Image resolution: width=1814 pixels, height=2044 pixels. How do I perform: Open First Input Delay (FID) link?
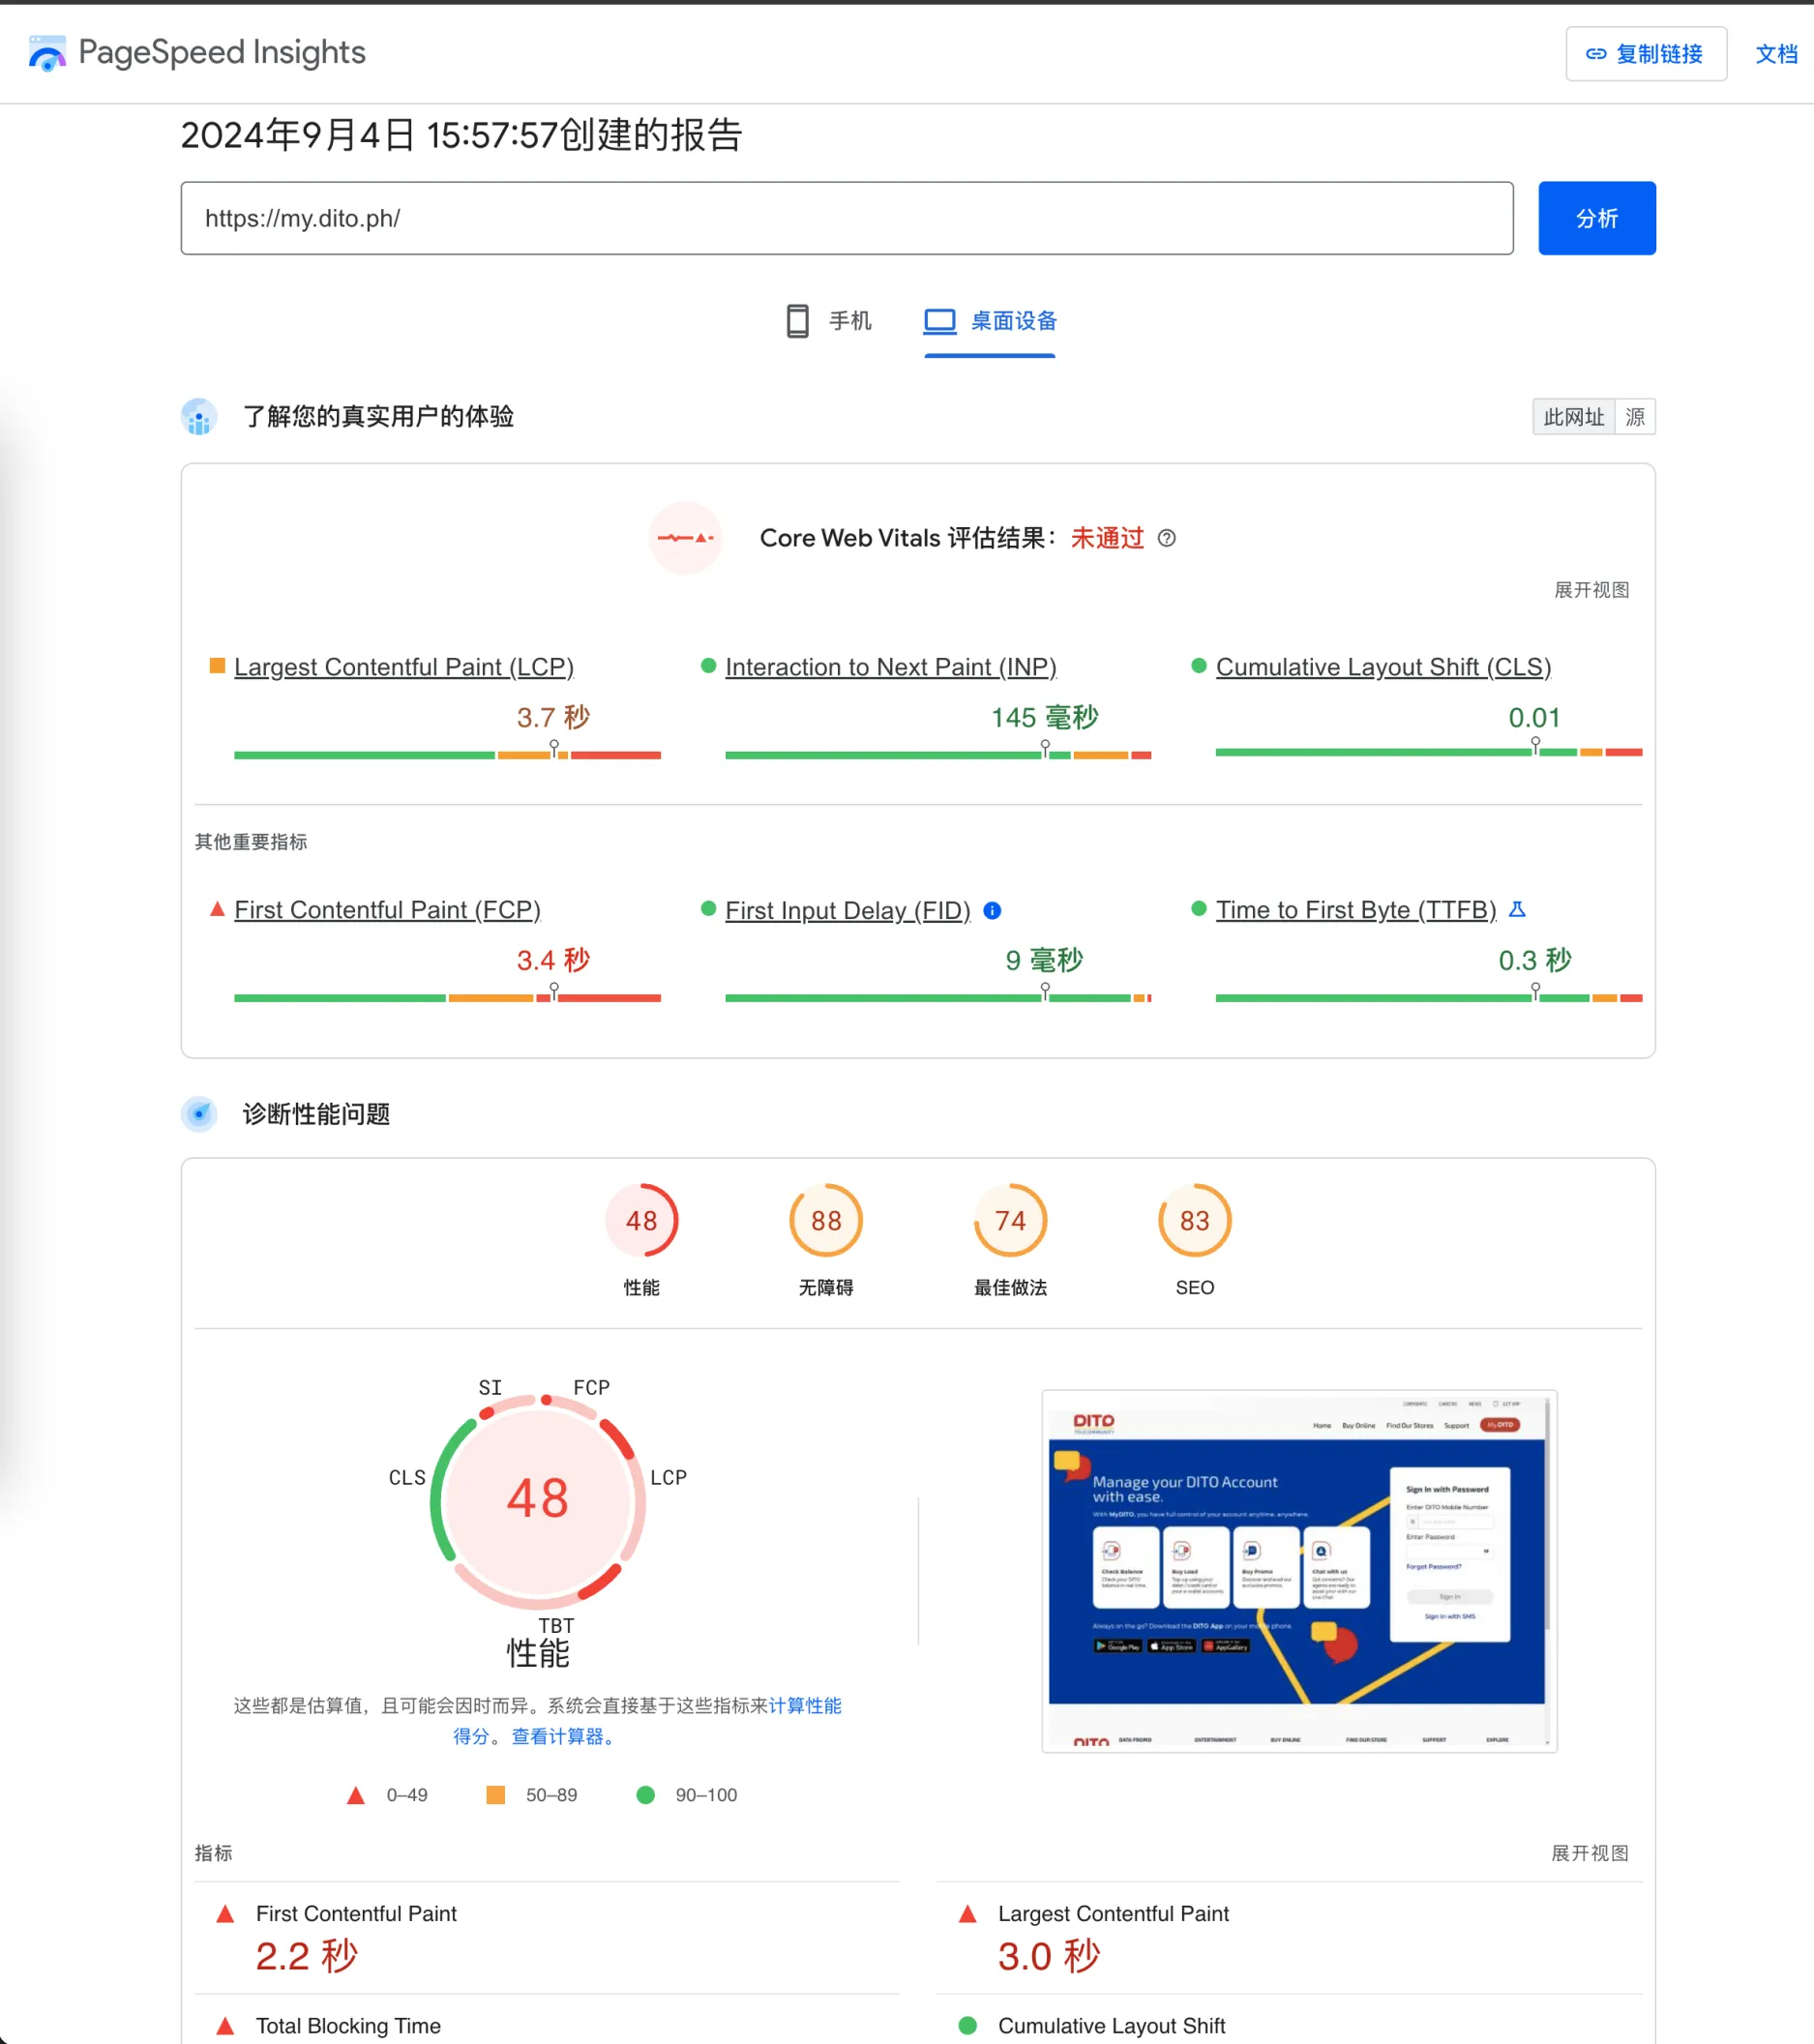click(x=847, y=911)
